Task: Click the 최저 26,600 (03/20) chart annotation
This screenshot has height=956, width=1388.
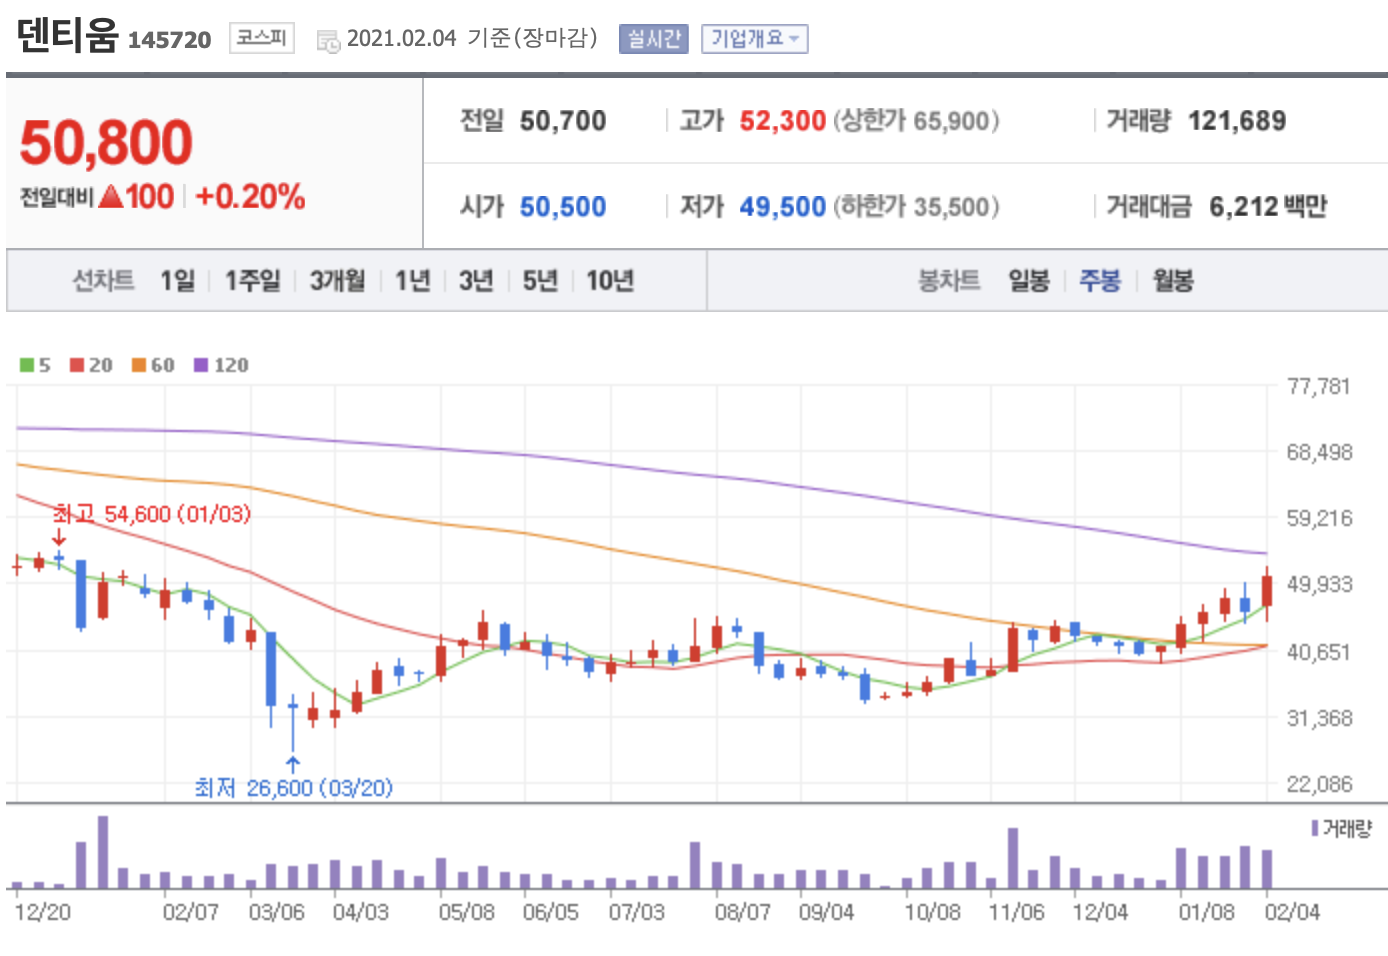Action: [x=294, y=788]
